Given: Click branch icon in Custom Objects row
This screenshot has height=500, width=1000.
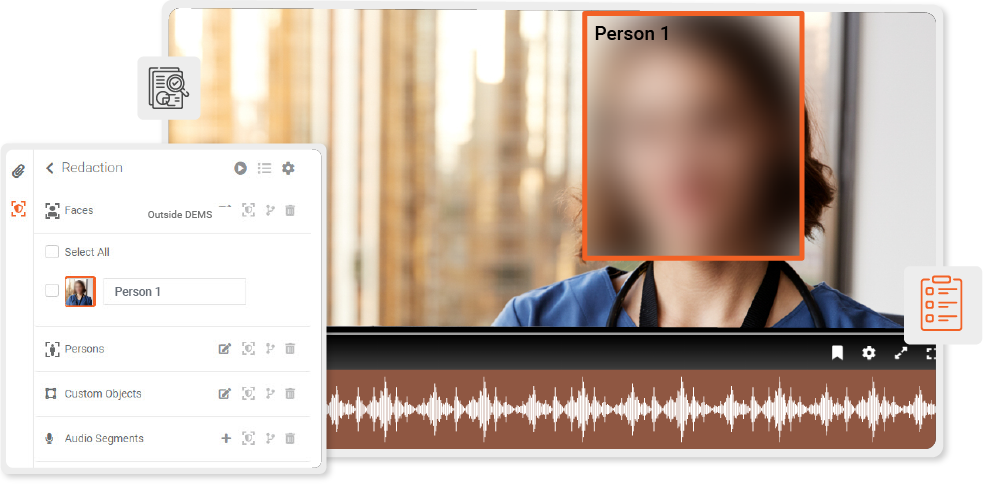Looking at the screenshot, I should (x=270, y=393).
